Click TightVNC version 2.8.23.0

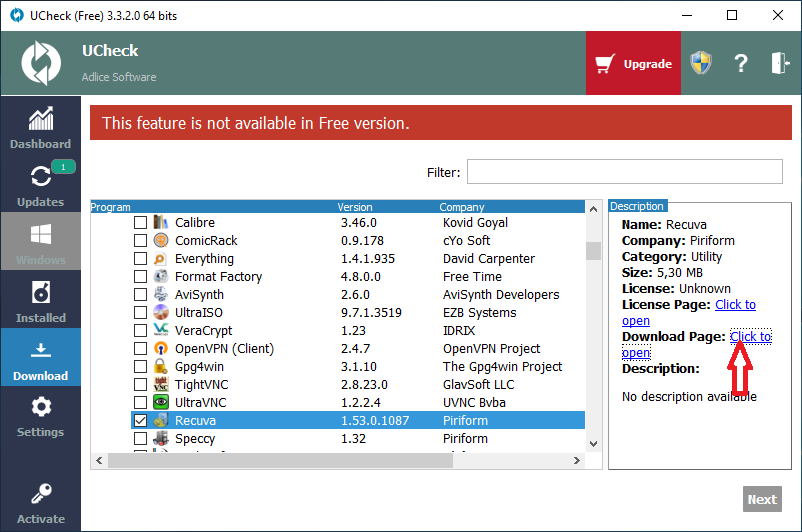pyautogui.click(x=364, y=385)
